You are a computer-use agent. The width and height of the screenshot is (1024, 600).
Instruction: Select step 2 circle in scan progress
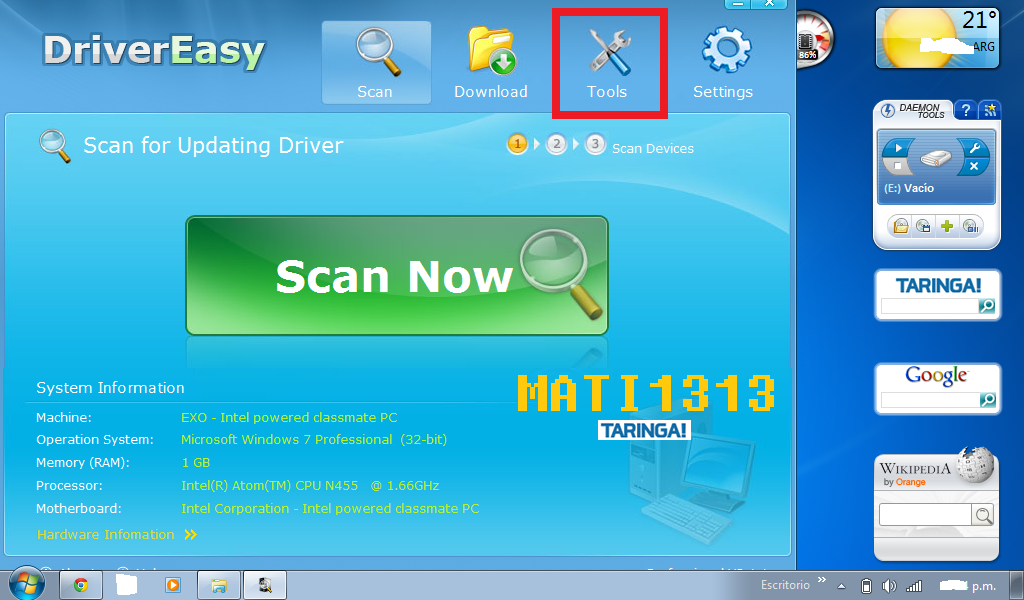(x=556, y=144)
